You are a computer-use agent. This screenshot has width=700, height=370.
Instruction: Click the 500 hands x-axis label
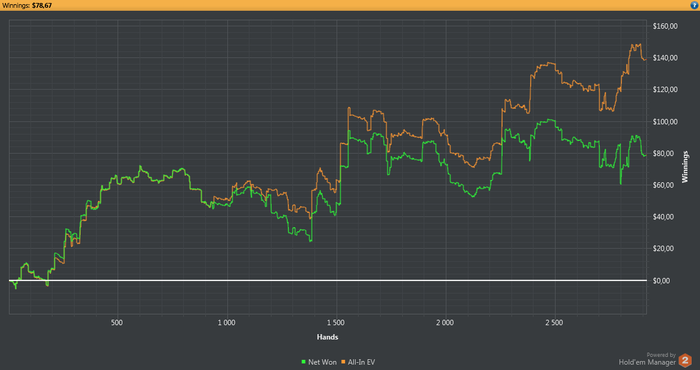pos(117,323)
